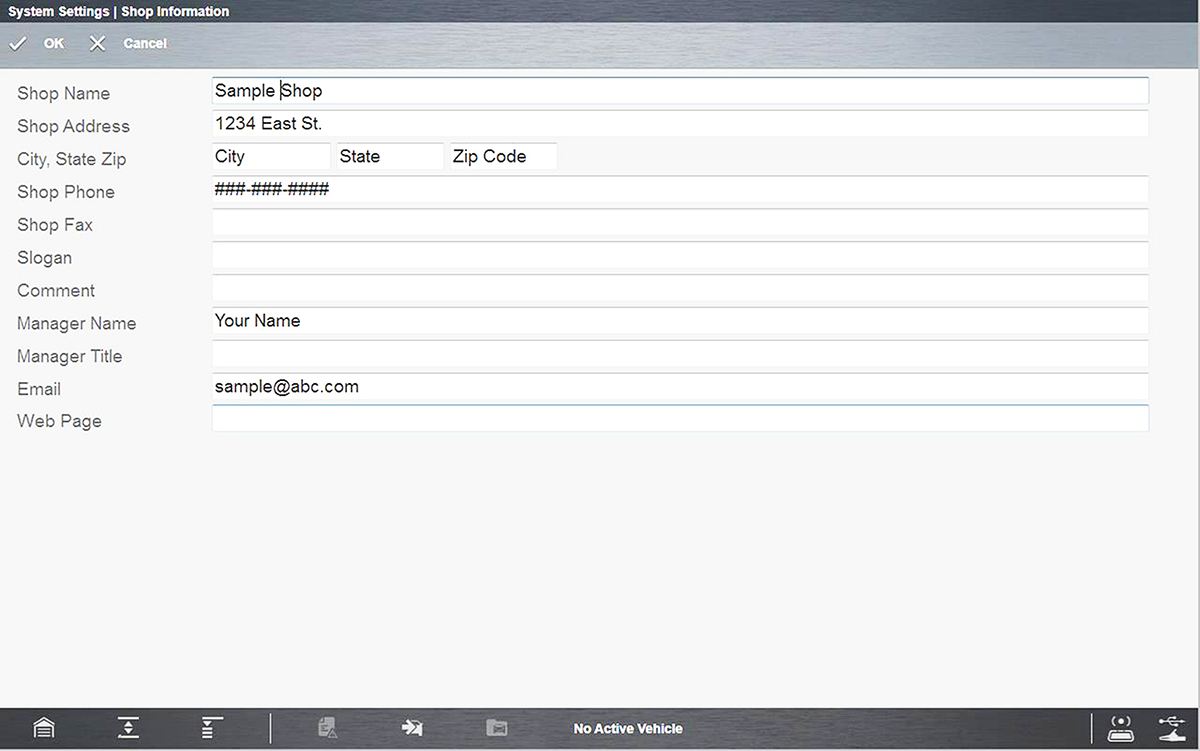The width and height of the screenshot is (1200, 751).
Task: Click the collapse-to-line icon in bottom toolbar
Action: coord(128,728)
